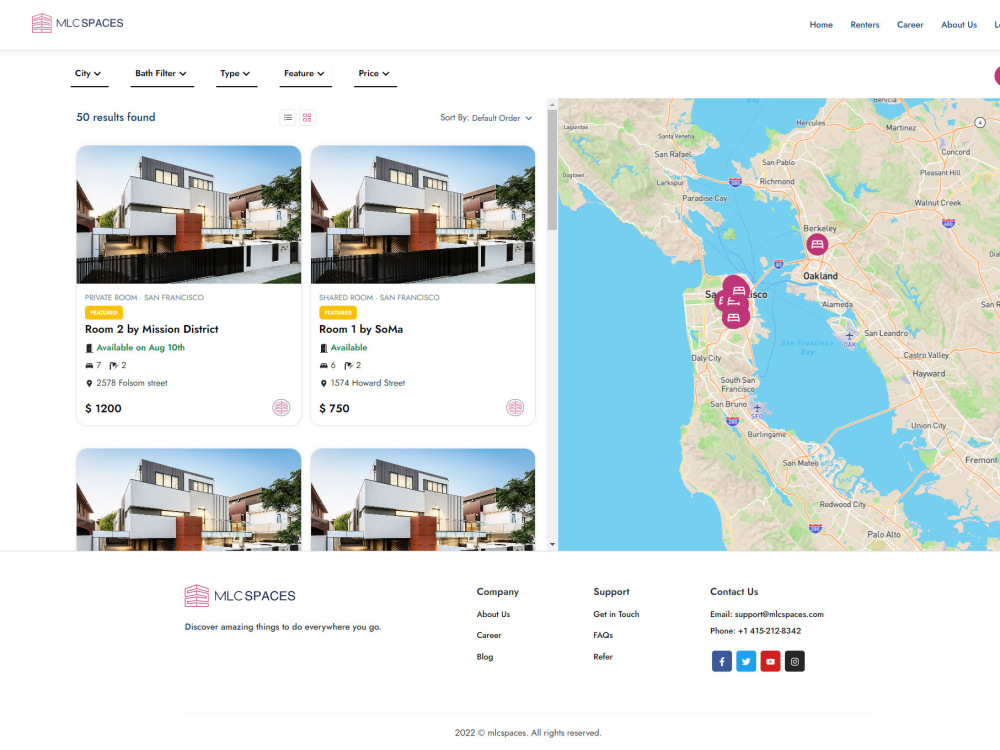Open the Facebook social icon
The height and width of the screenshot is (750, 1000).
tap(722, 661)
